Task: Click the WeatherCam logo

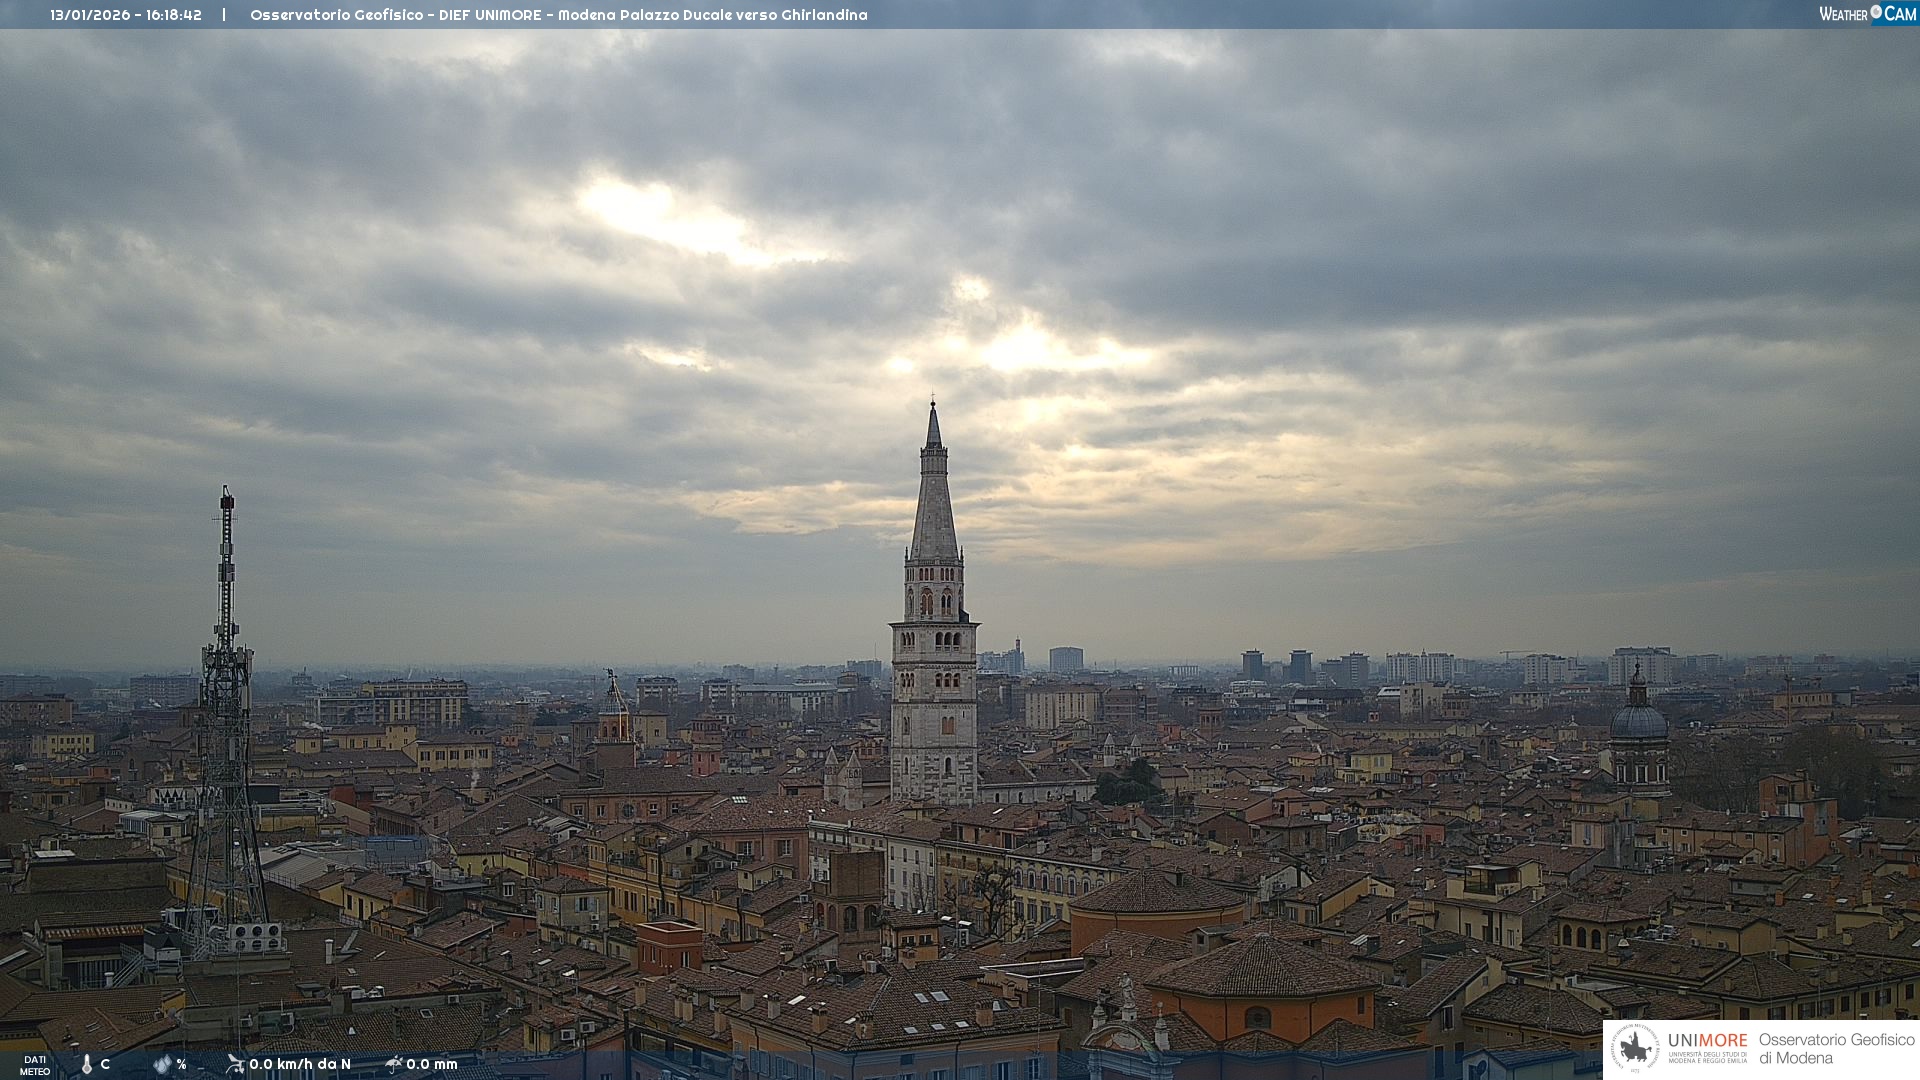Action: (x=1867, y=14)
